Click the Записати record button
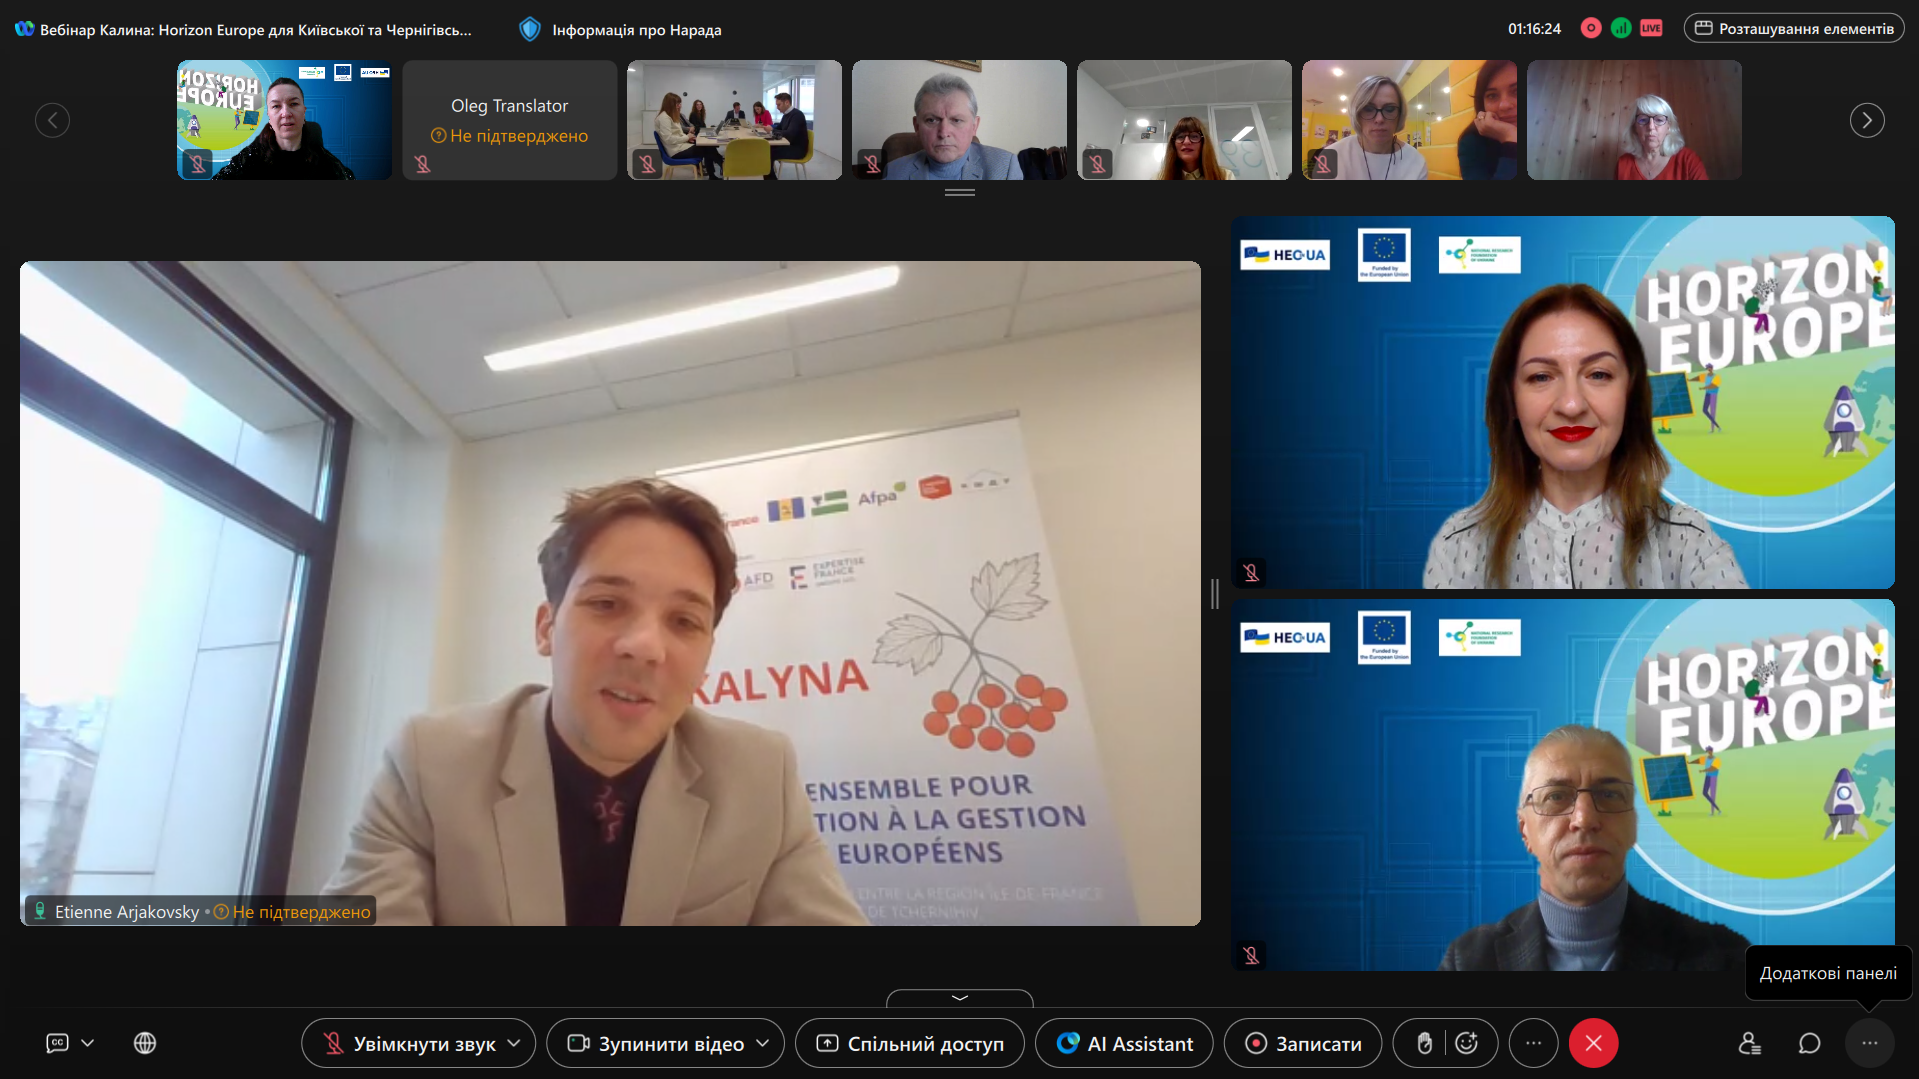Screen dimensions: 1919x1079 pyautogui.click(x=1303, y=1043)
